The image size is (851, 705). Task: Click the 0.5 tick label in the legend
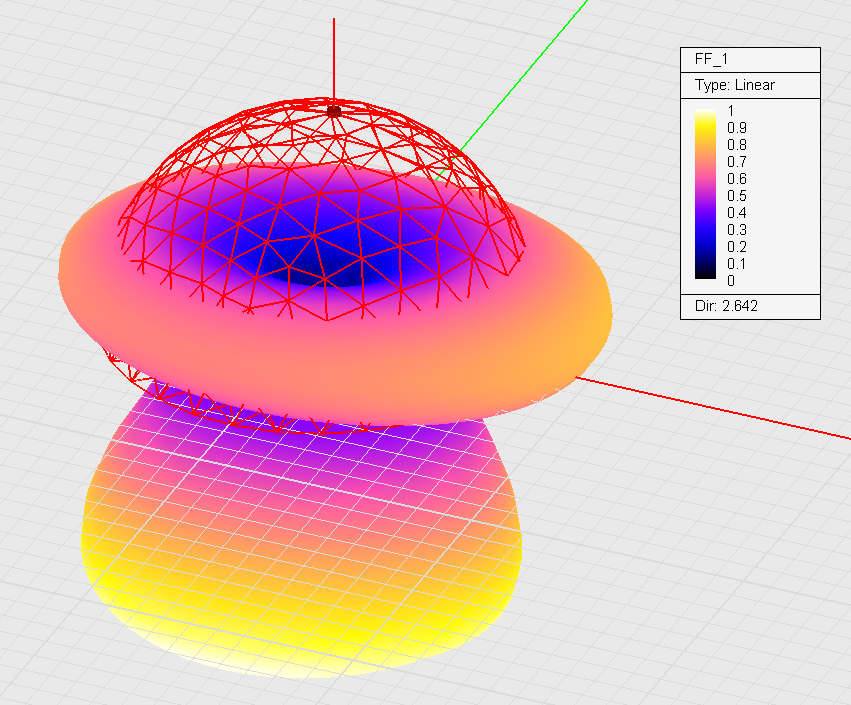point(737,196)
